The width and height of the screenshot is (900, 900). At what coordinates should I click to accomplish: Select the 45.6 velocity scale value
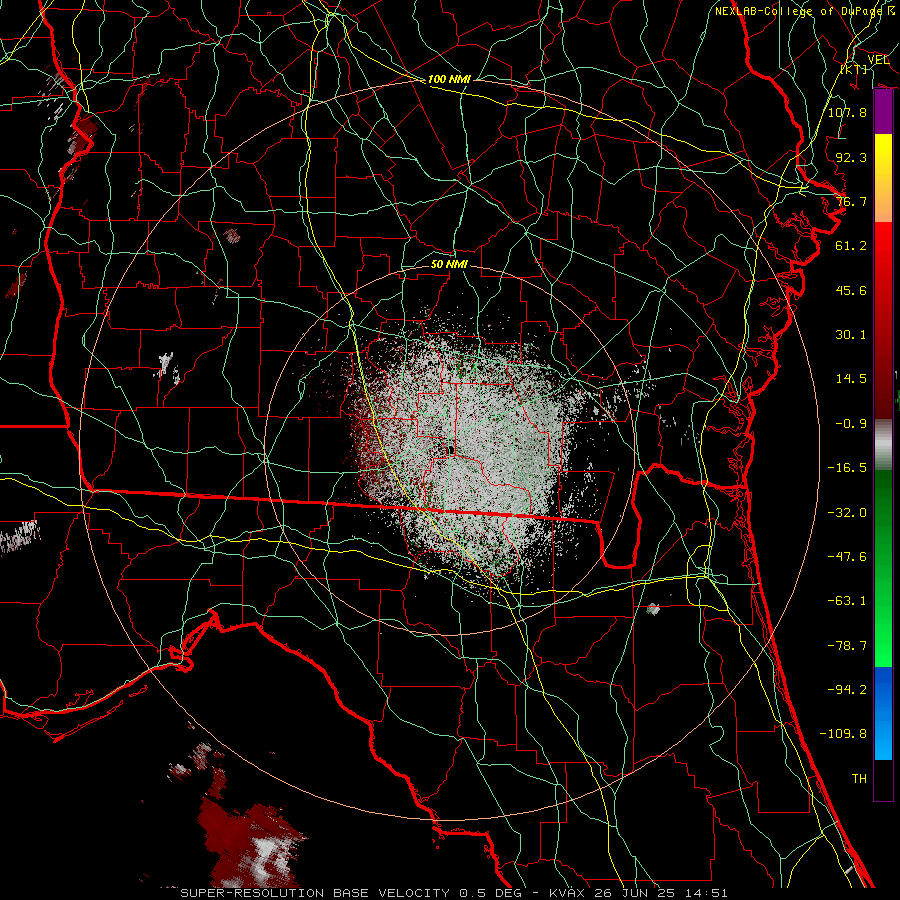pos(851,290)
